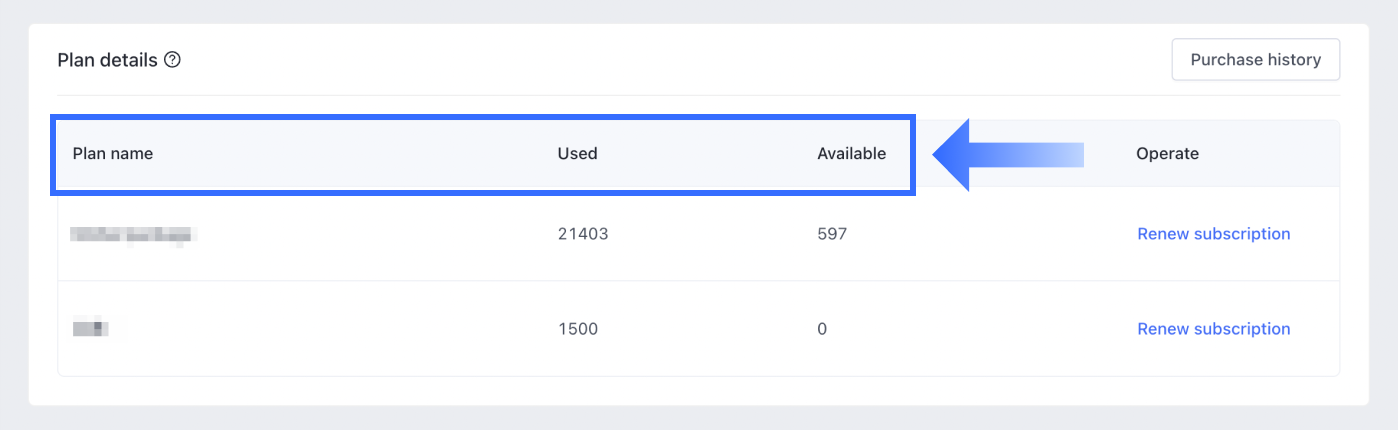1398x430 pixels.
Task: Open the Purchase history page
Action: tap(1255, 60)
